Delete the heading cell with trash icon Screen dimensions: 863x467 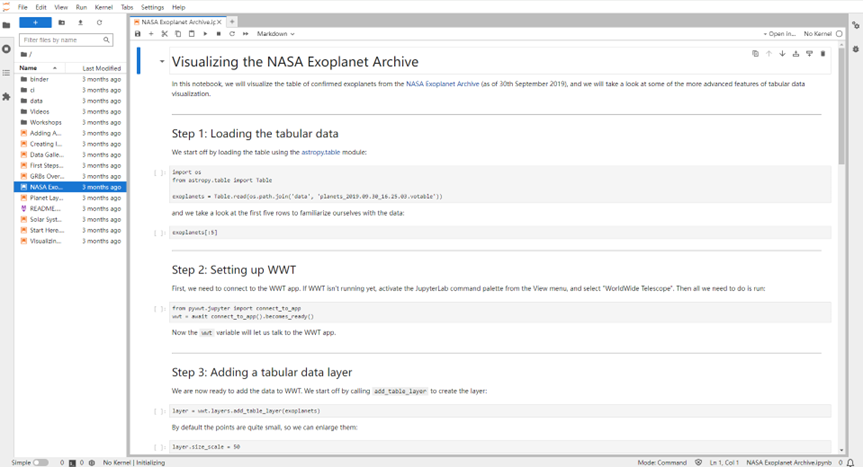coord(823,54)
